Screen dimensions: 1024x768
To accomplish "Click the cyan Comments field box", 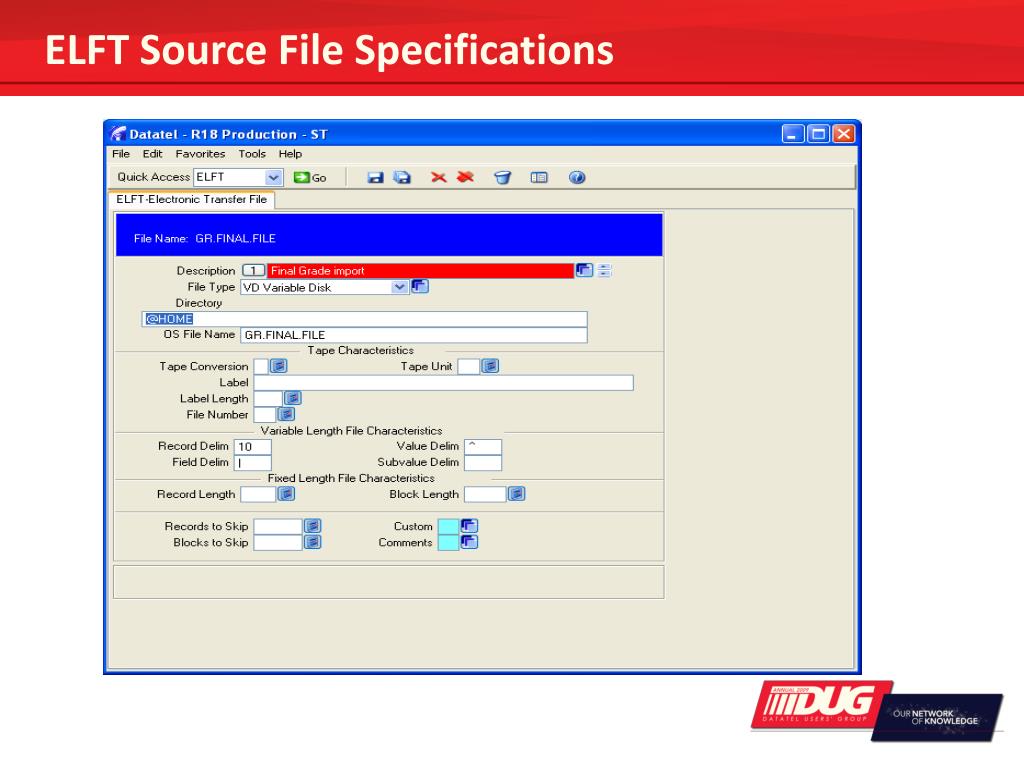I will click(448, 542).
